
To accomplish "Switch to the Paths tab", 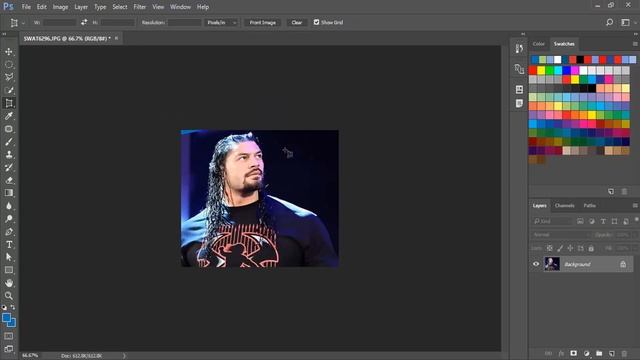I will tap(589, 205).
